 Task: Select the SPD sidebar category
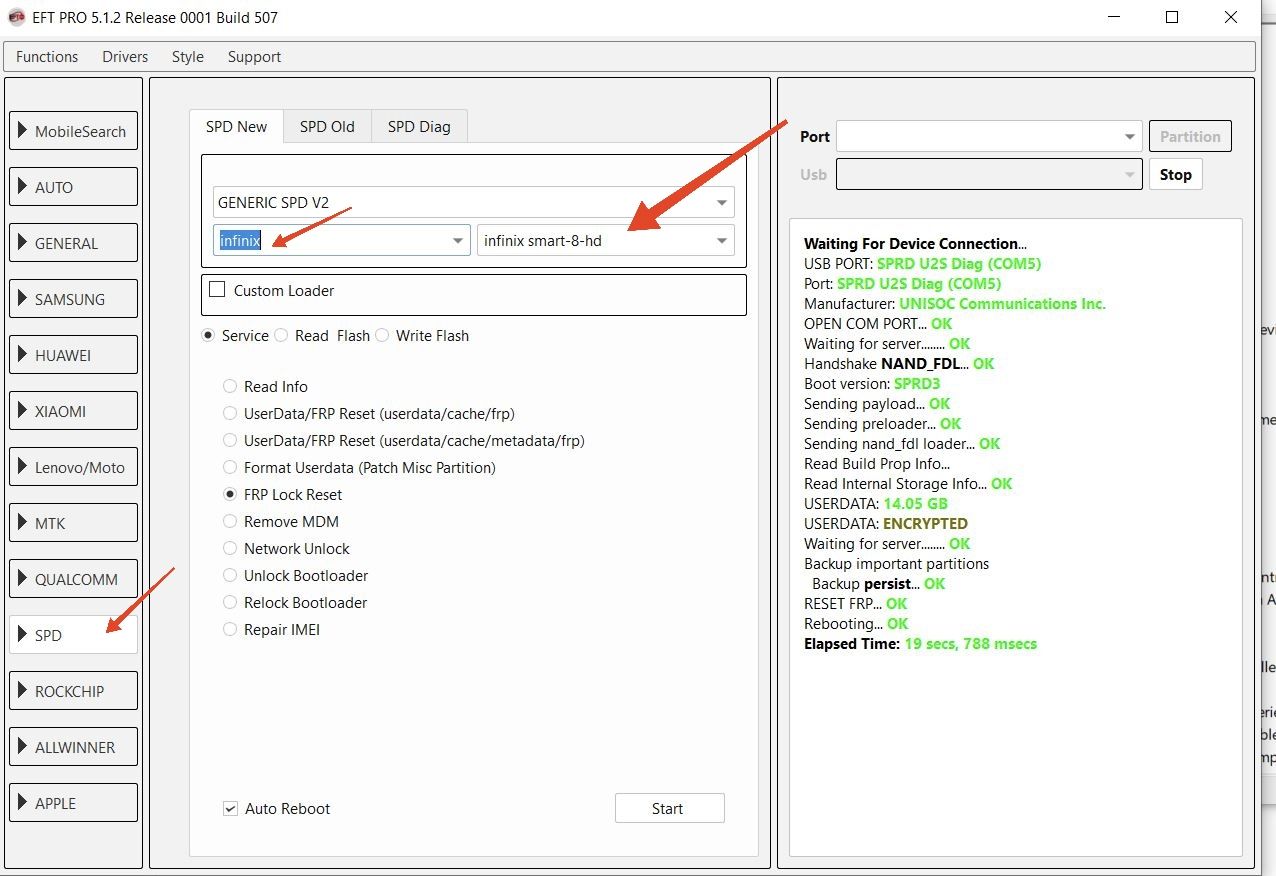(x=73, y=635)
